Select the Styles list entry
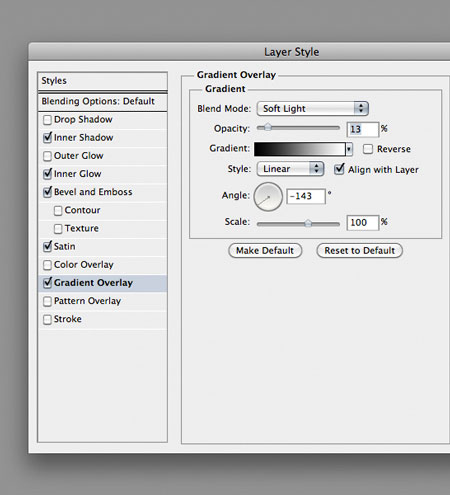Image resolution: width=450 pixels, height=495 pixels. click(103, 81)
